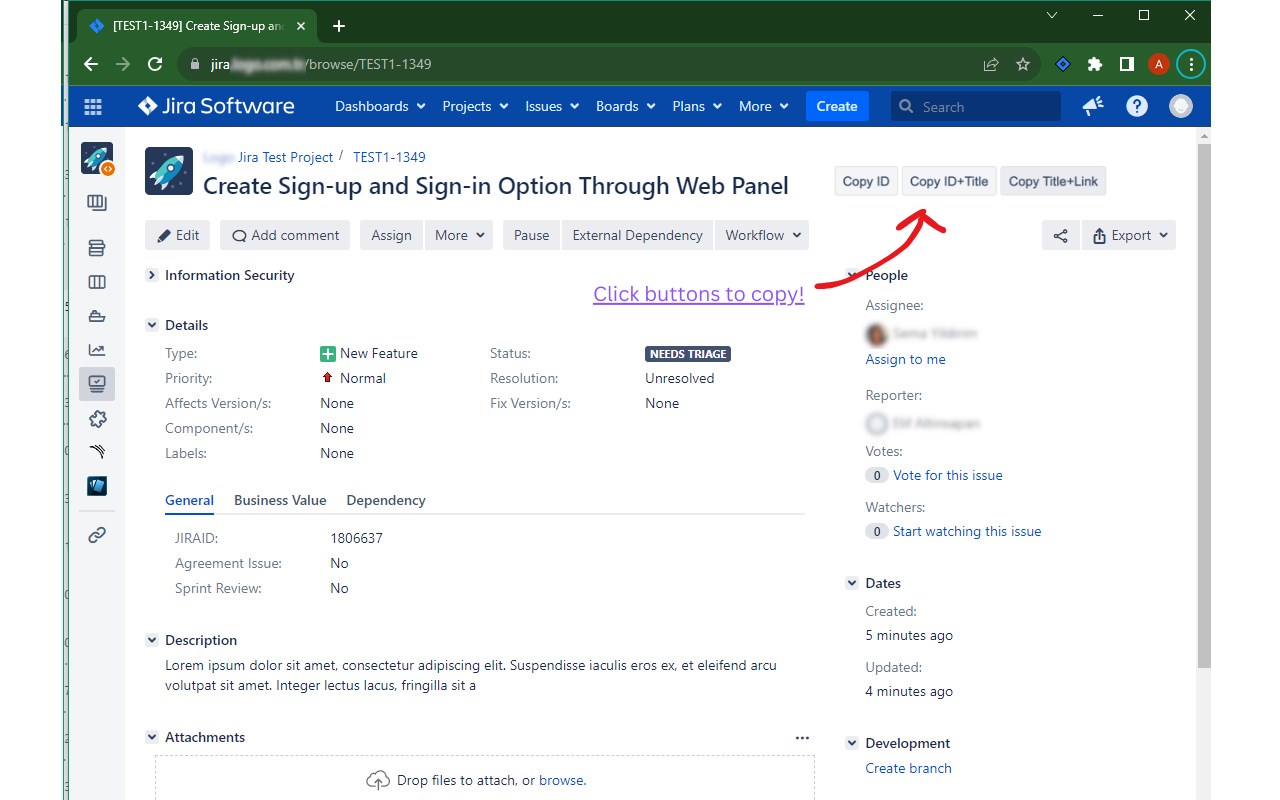Image resolution: width=1280 pixels, height=800 pixels.
Task: Click the Jira search field
Action: click(976, 106)
